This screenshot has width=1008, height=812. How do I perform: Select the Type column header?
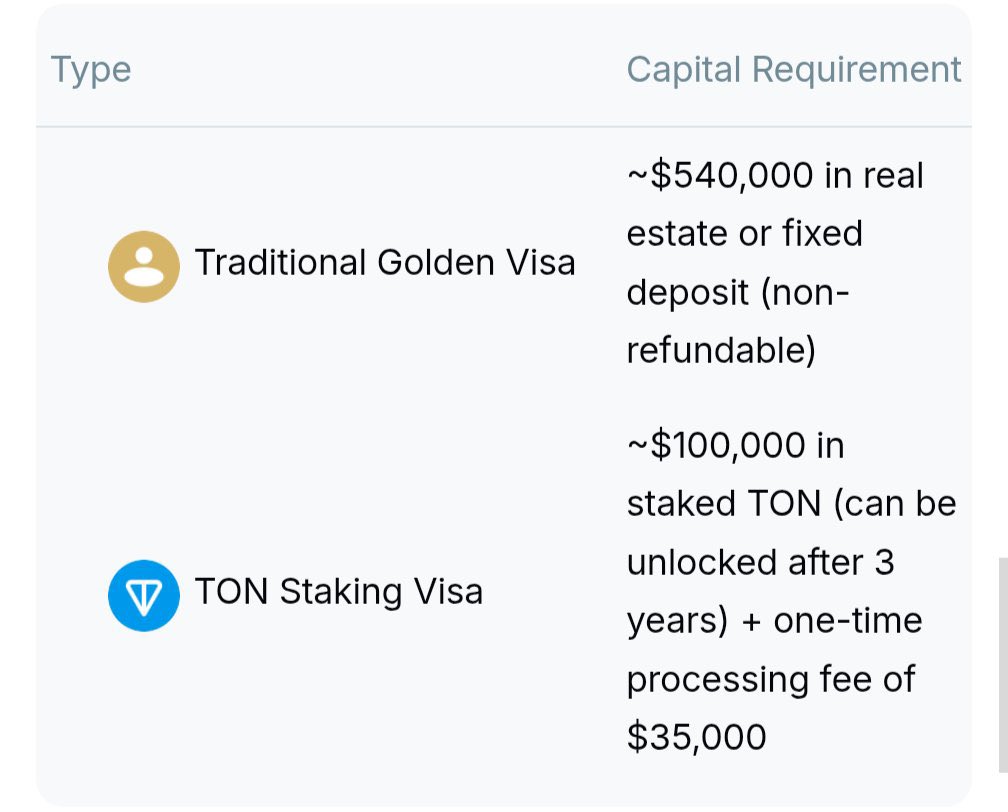click(91, 69)
